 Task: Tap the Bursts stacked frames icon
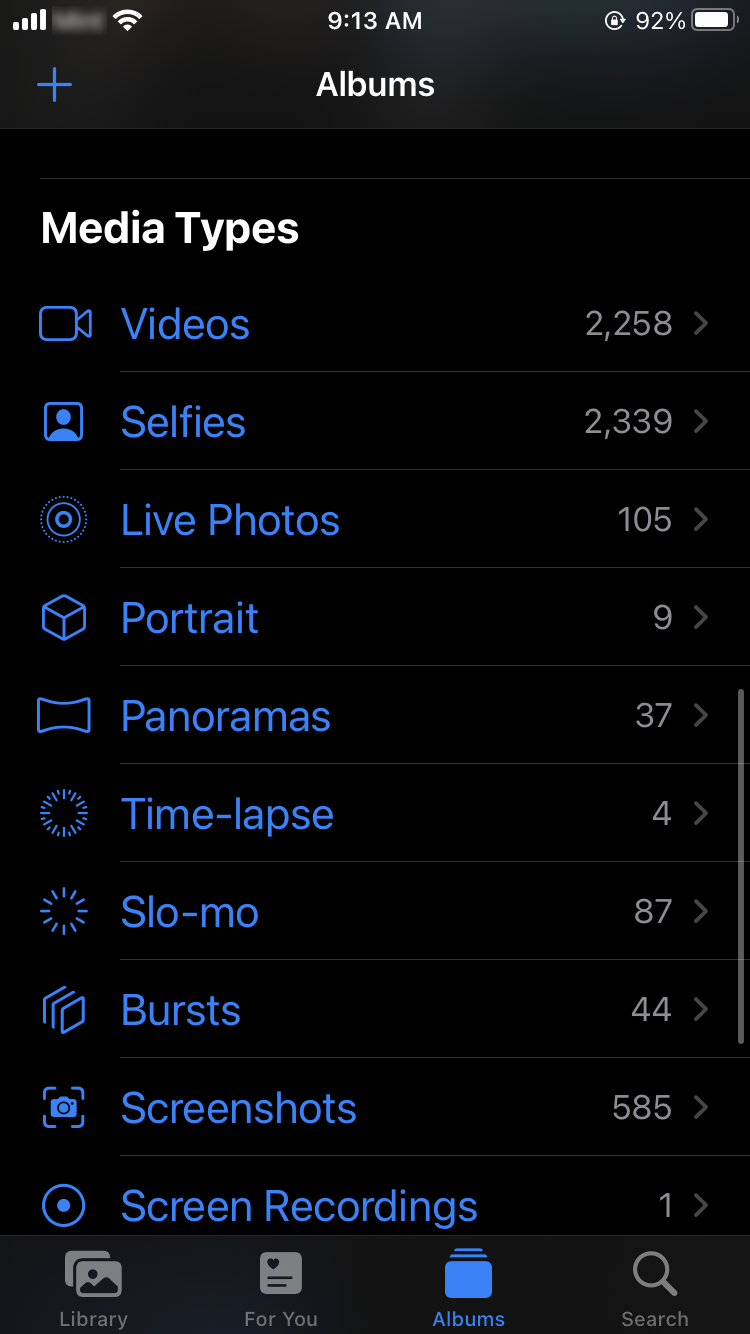coord(64,1010)
